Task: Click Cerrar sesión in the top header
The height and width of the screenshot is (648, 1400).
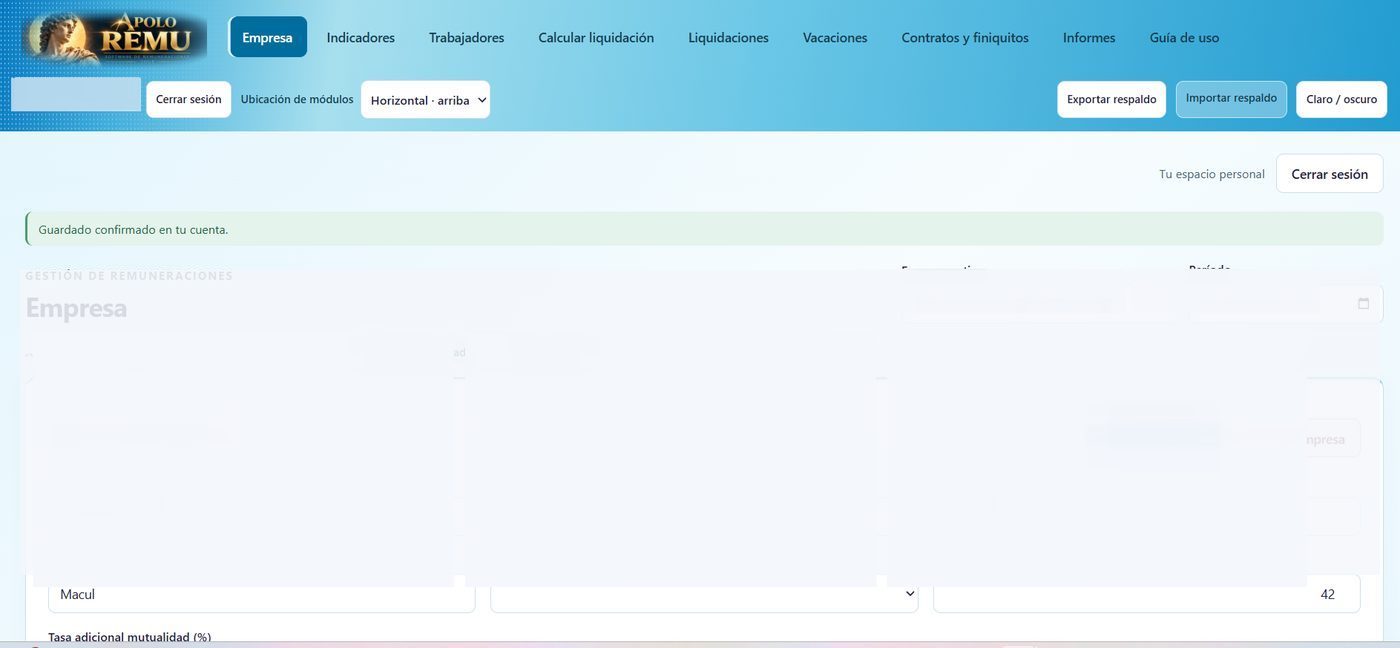Action: pyautogui.click(x=188, y=99)
